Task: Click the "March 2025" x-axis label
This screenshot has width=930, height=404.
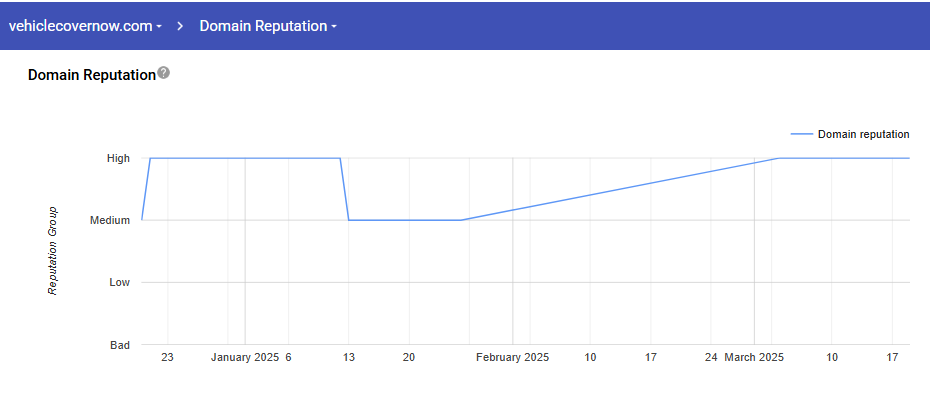Action: pos(755,357)
